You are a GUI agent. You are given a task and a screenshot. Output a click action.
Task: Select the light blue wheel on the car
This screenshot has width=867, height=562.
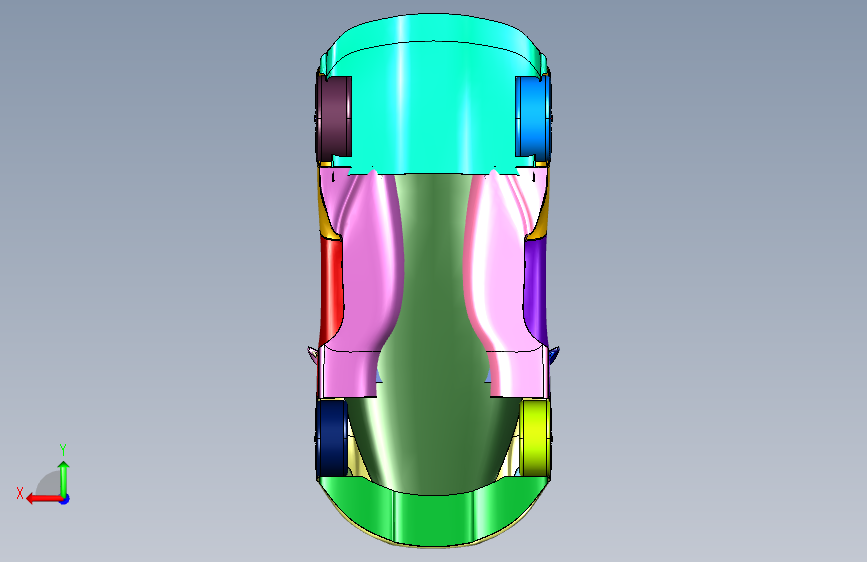click(x=533, y=117)
